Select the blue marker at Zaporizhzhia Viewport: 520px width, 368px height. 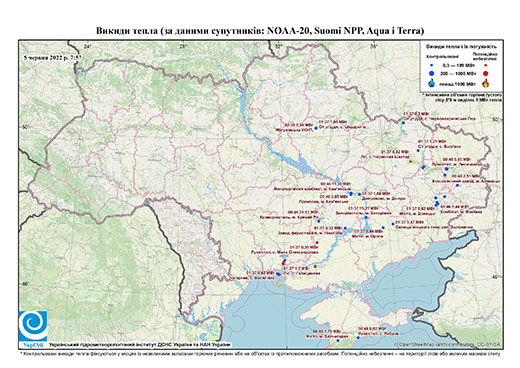click(366, 218)
